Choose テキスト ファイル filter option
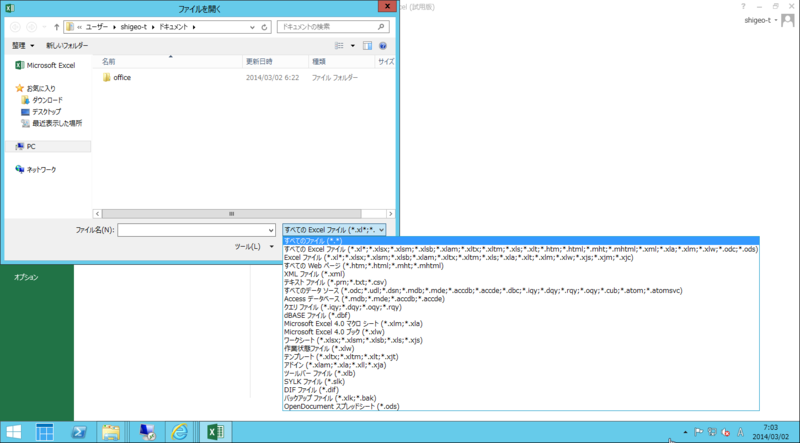The image size is (800, 443). point(521,282)
